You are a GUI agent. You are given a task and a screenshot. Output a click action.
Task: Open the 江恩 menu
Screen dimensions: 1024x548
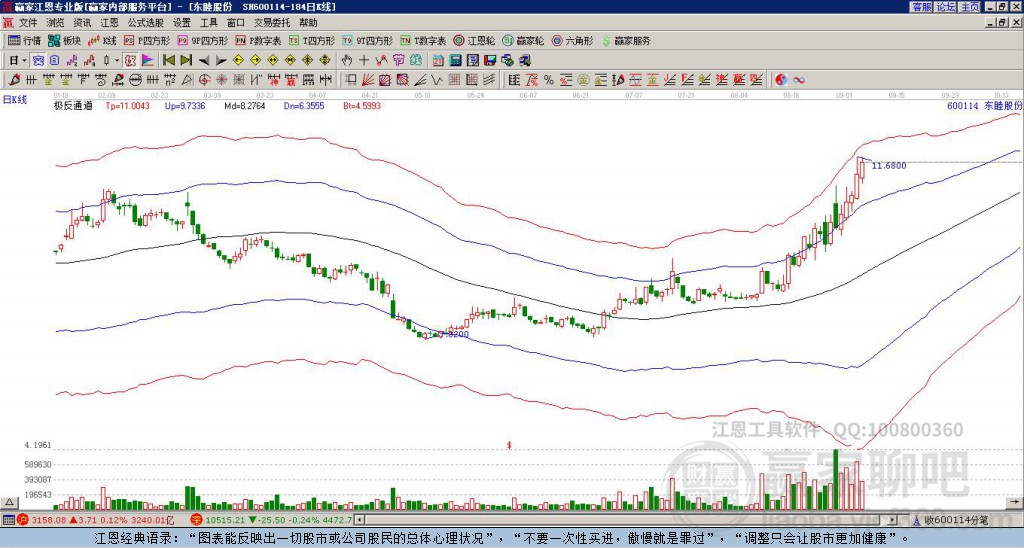(x=110, y=23)
